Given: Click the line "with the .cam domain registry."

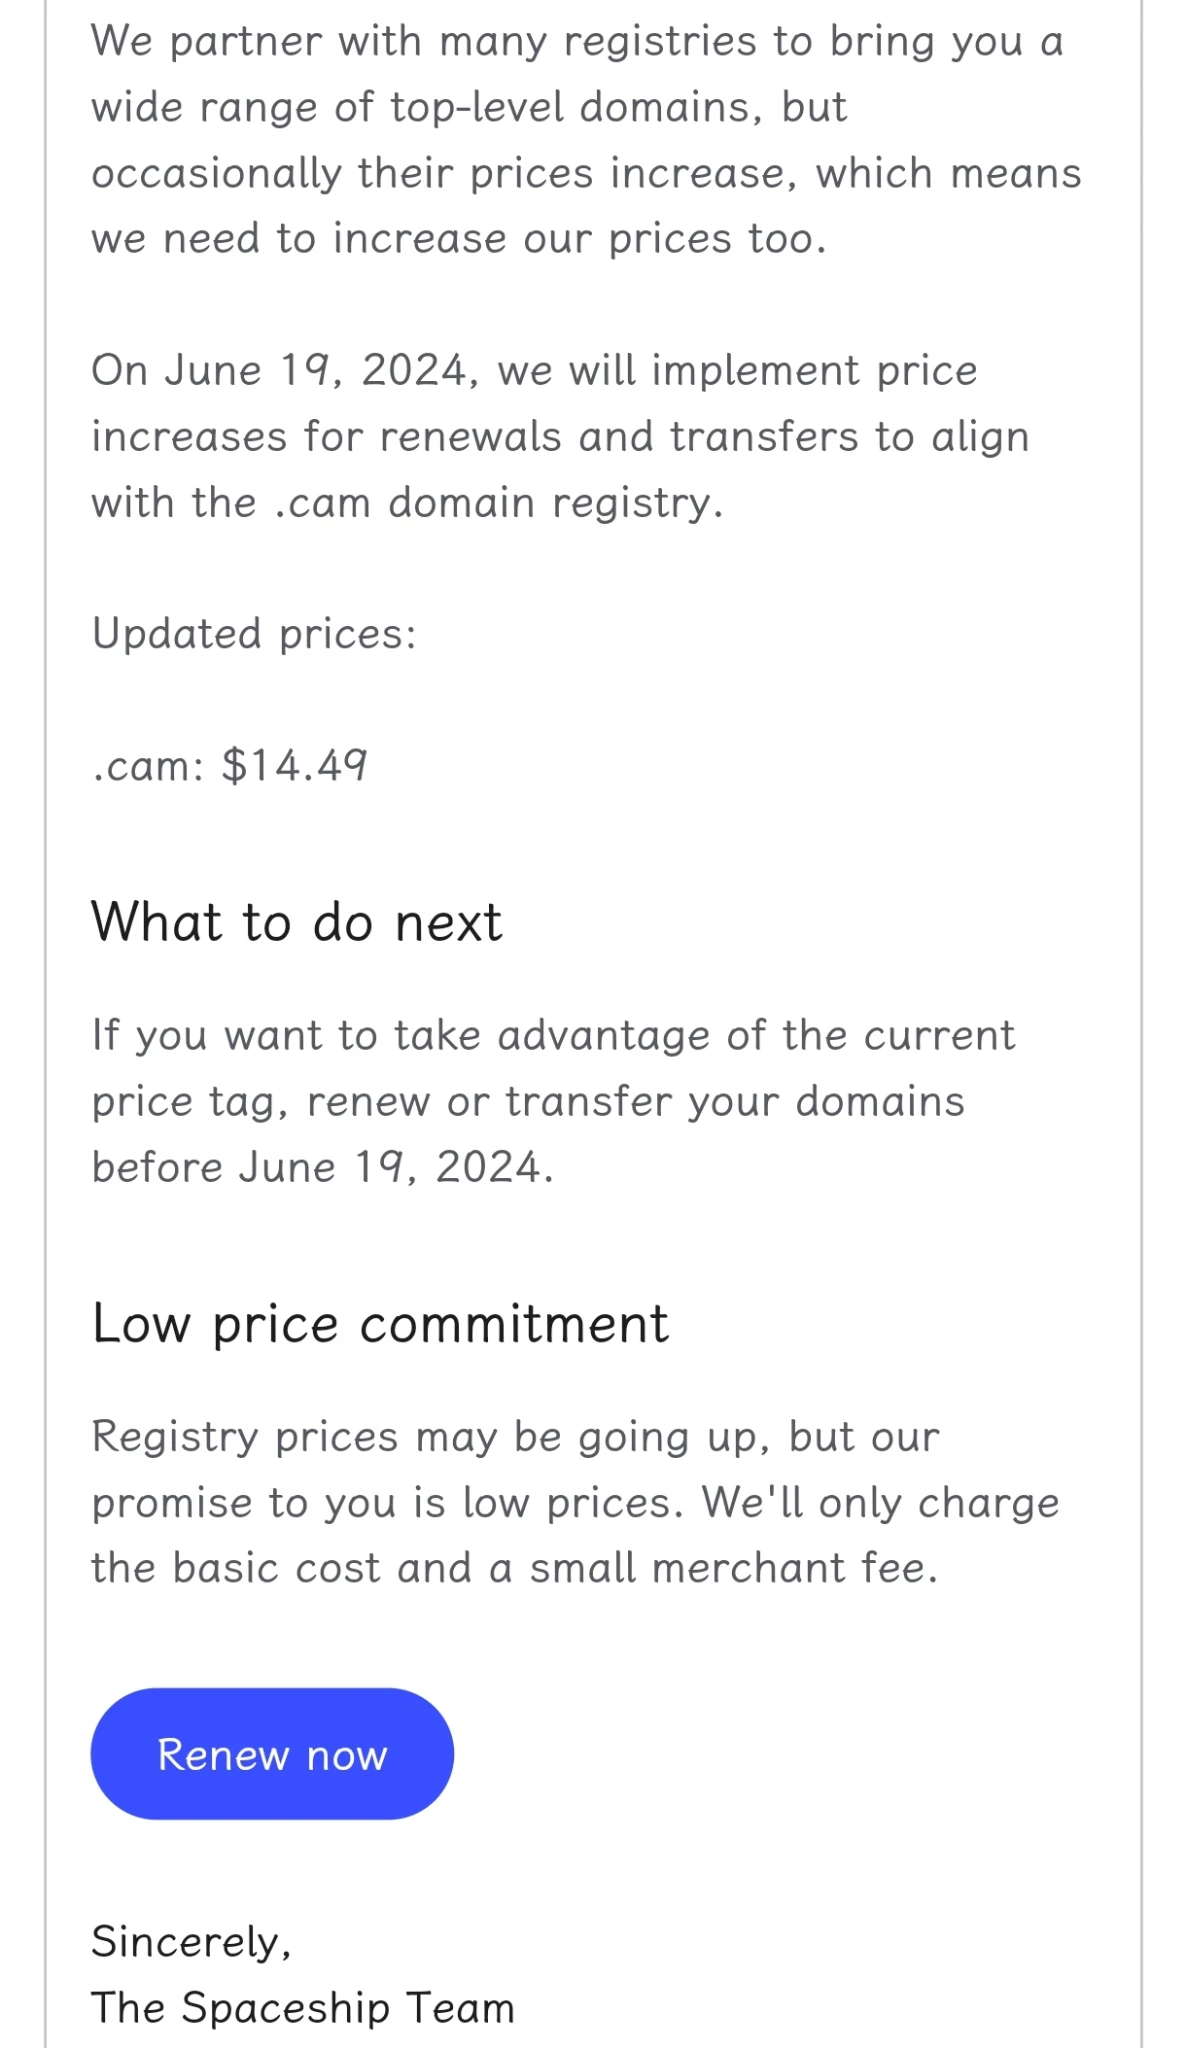Looking at the screenshot, I should coord(407,503).
